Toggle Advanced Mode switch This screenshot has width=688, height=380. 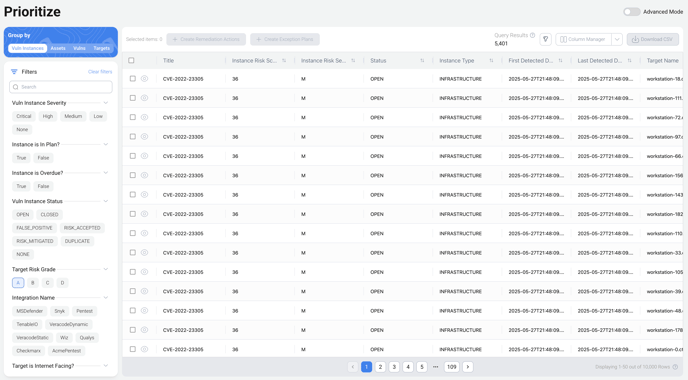pos(632,12)
